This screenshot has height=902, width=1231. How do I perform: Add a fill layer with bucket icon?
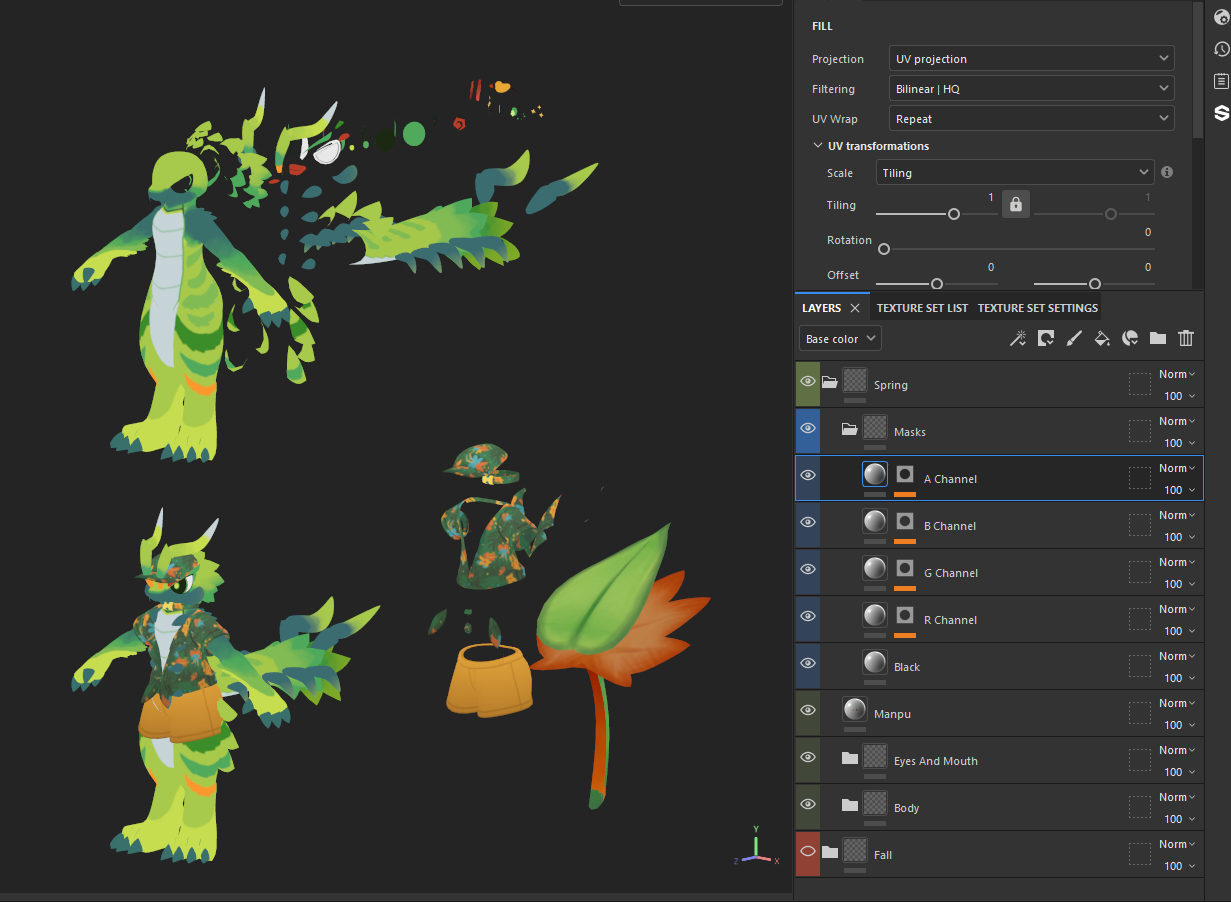click(x=1102, y=339)
